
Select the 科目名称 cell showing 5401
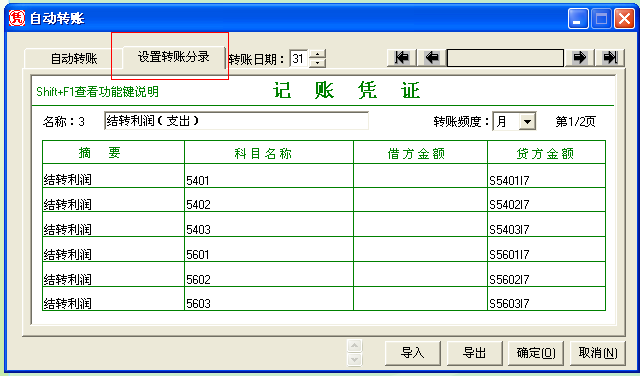pyautogui.click(x=269, y=176)
